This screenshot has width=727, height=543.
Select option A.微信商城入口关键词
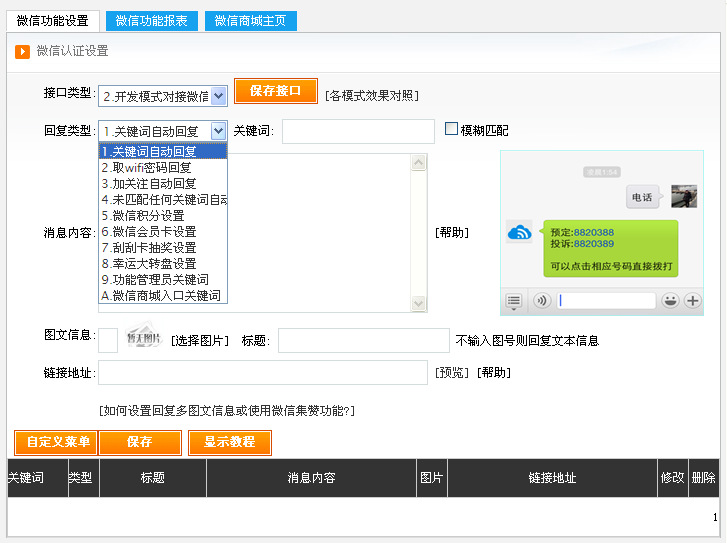(163, 295)
